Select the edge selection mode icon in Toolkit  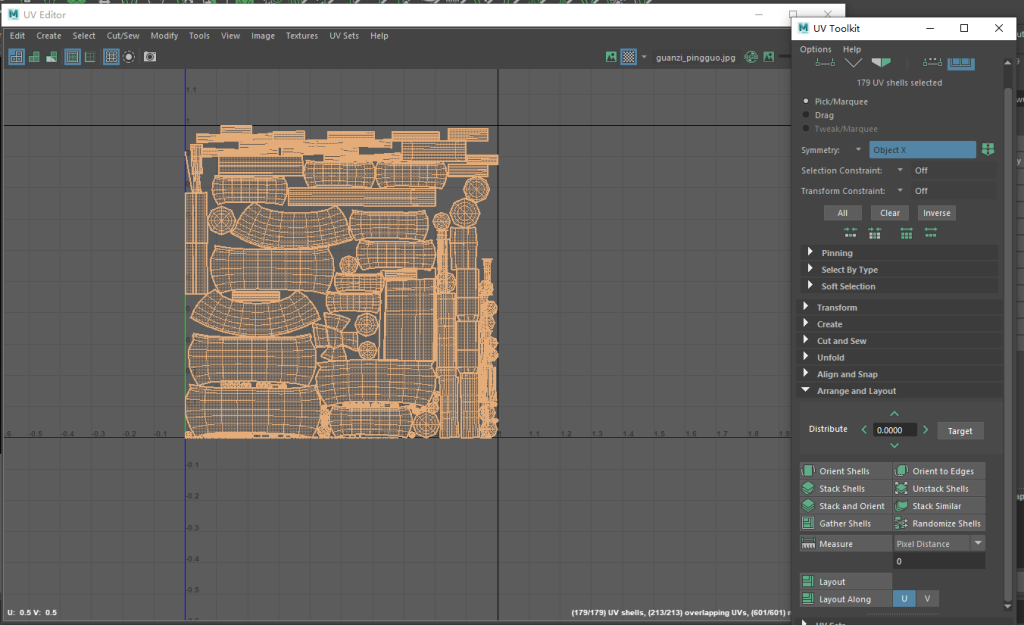coord(854,62)
